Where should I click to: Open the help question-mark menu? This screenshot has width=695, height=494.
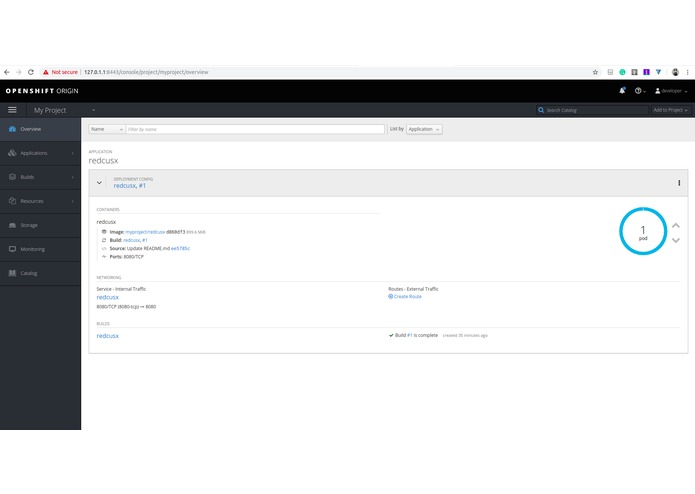(640, 91)
